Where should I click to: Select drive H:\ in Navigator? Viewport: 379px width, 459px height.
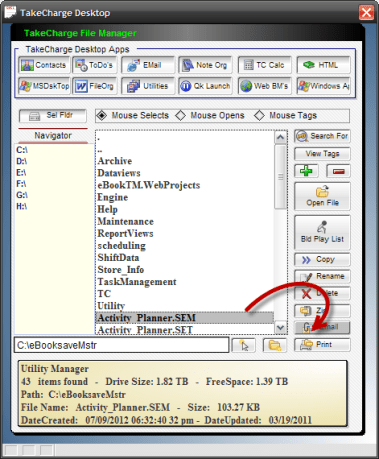22,207
